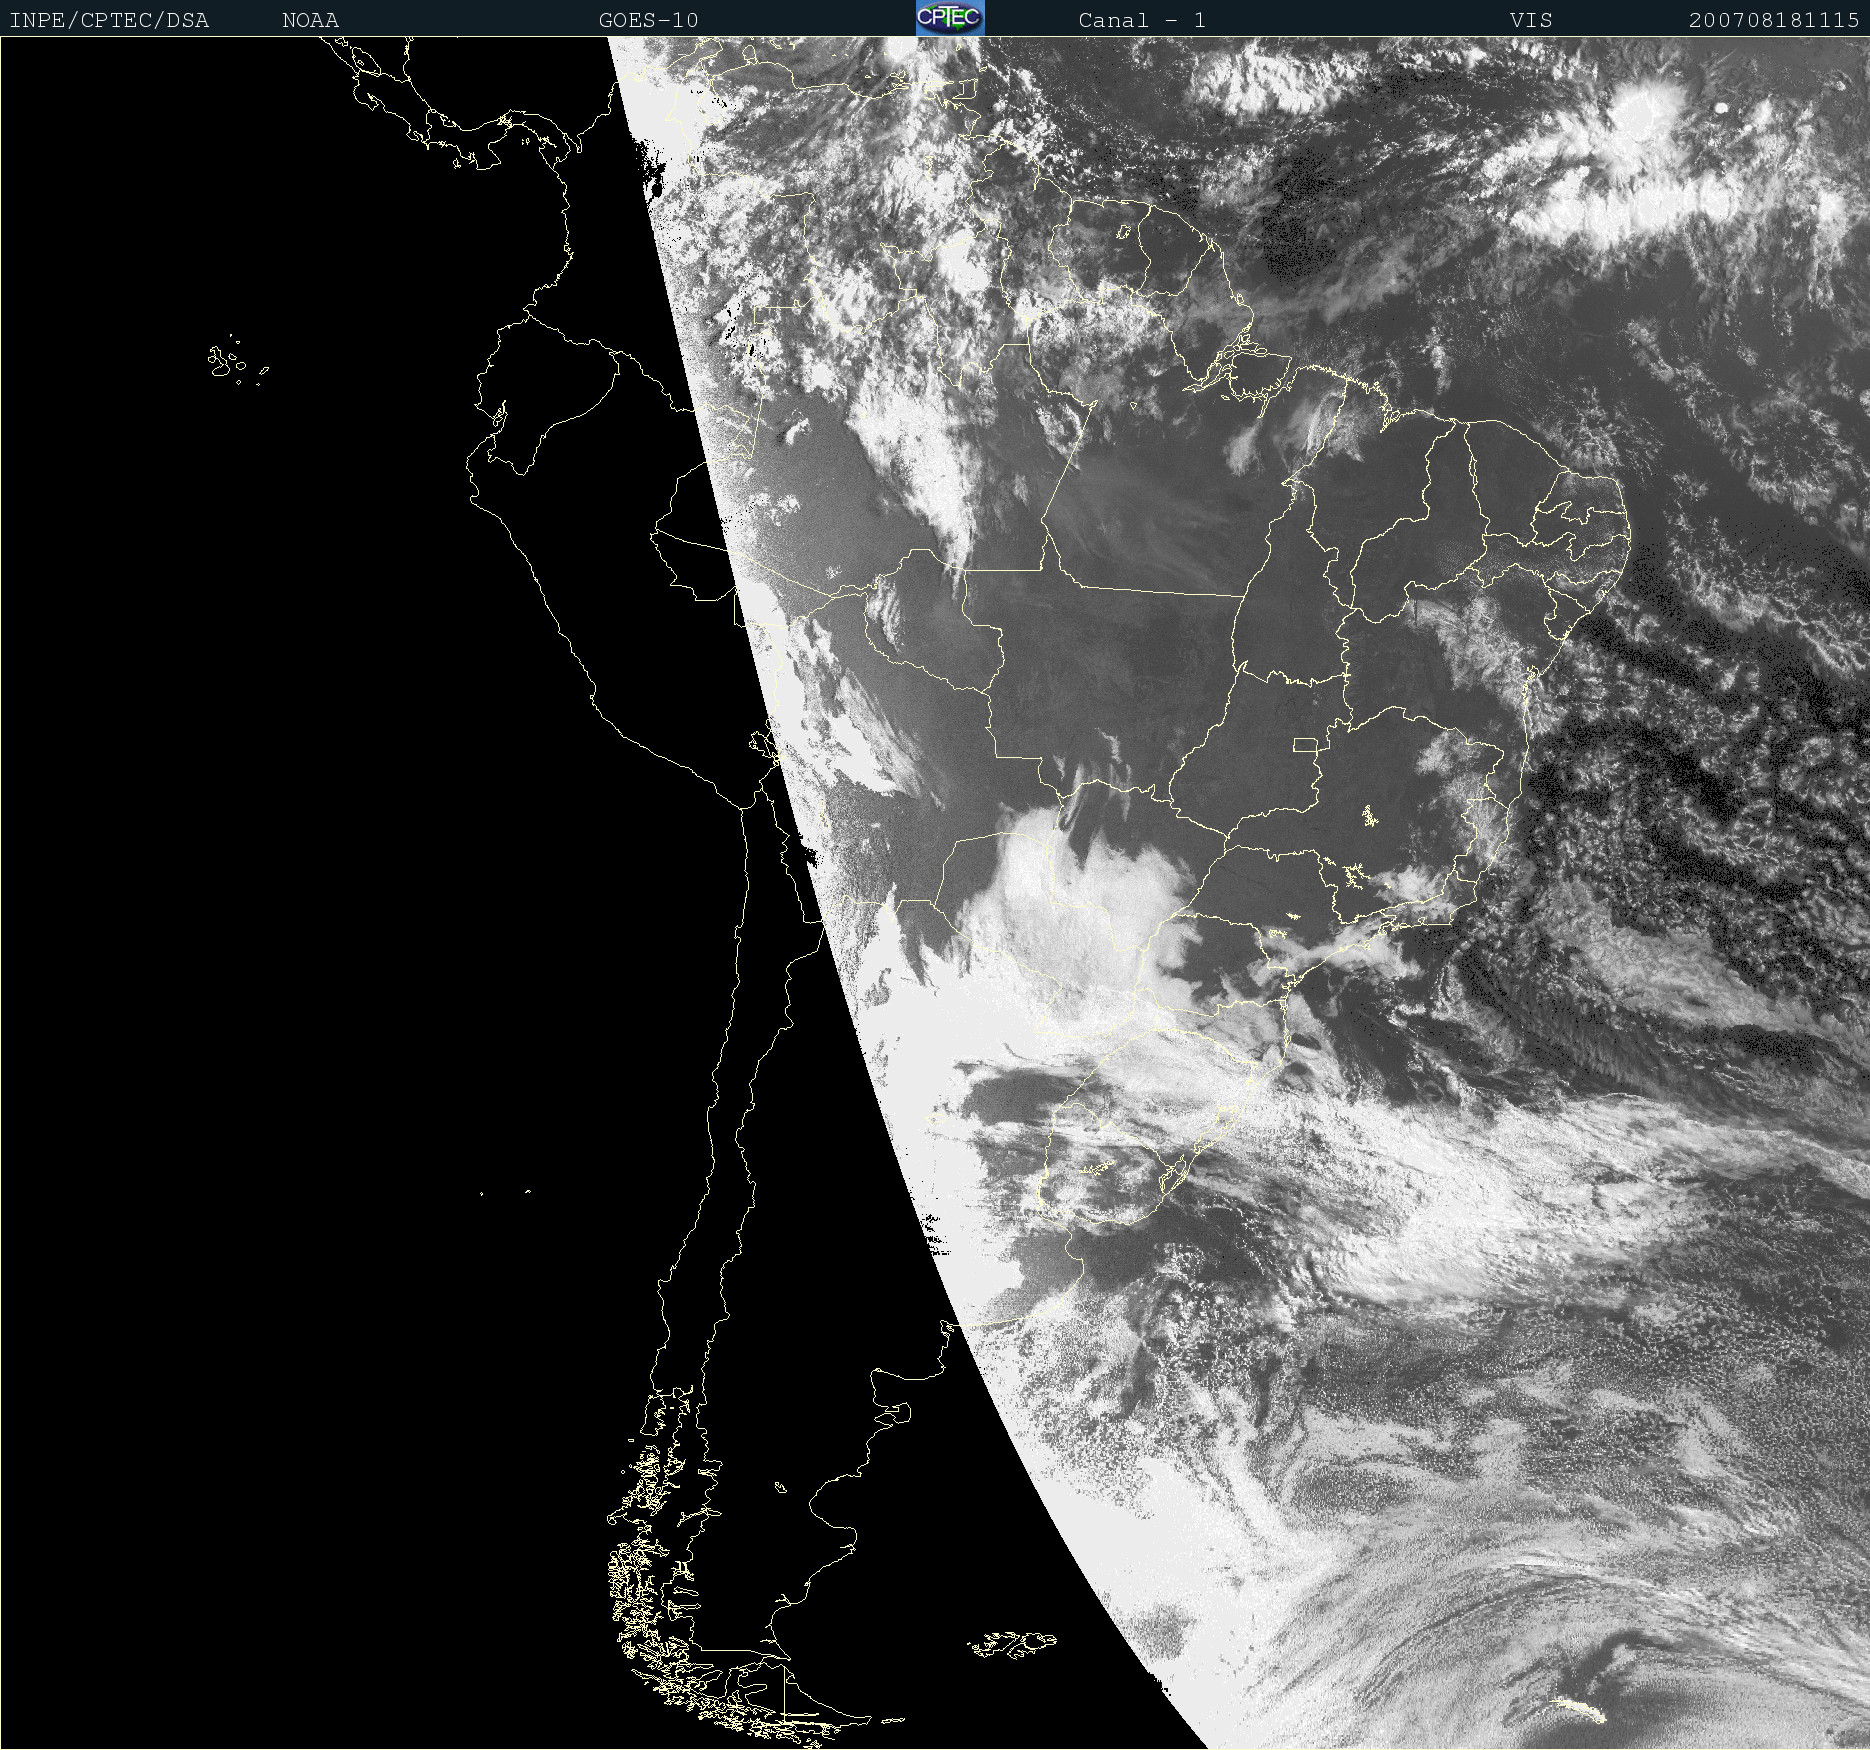Image resolution: width=1870 pixels, height=1750 pixels.
Task: Click the INPE/CPTEC/DSA header text
Action: [x=109, y=20]
